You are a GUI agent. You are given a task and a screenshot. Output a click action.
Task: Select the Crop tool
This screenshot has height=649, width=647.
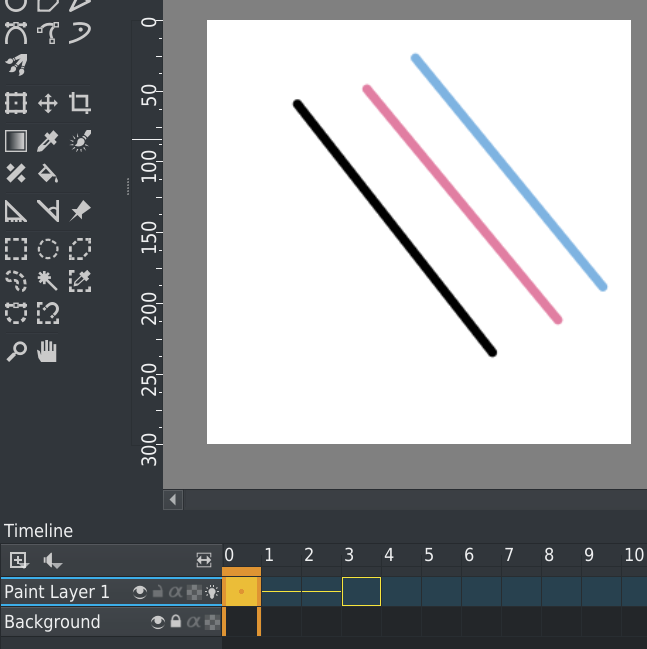79,103
